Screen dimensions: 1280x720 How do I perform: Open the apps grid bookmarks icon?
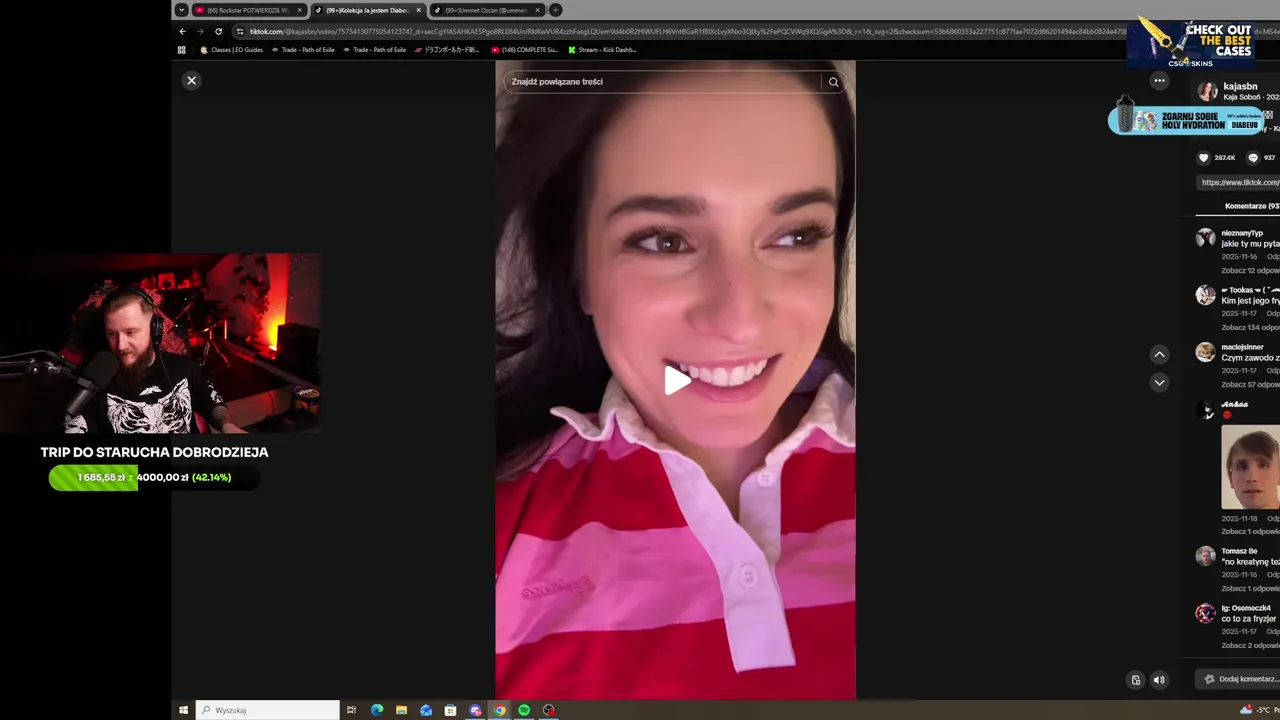click(x=181, y=49)
